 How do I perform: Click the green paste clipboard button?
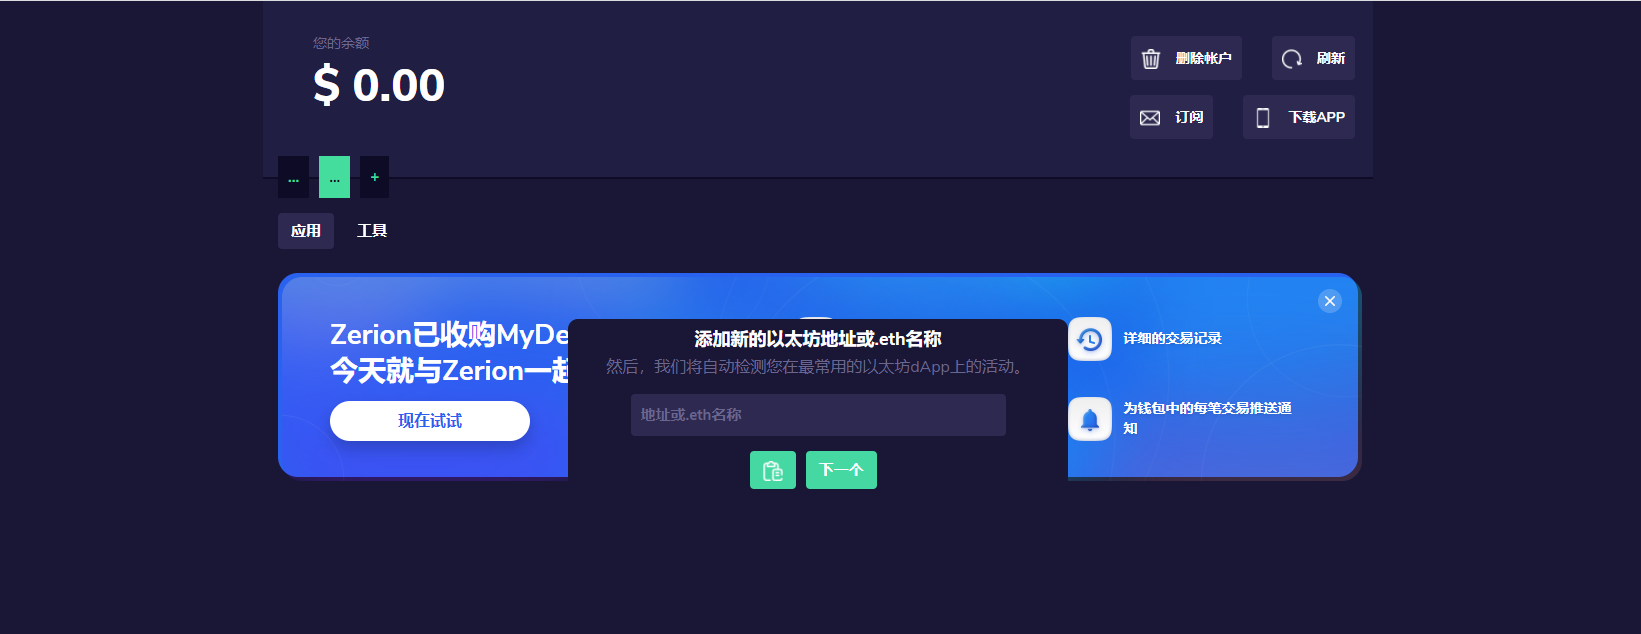tap(773, 470)
